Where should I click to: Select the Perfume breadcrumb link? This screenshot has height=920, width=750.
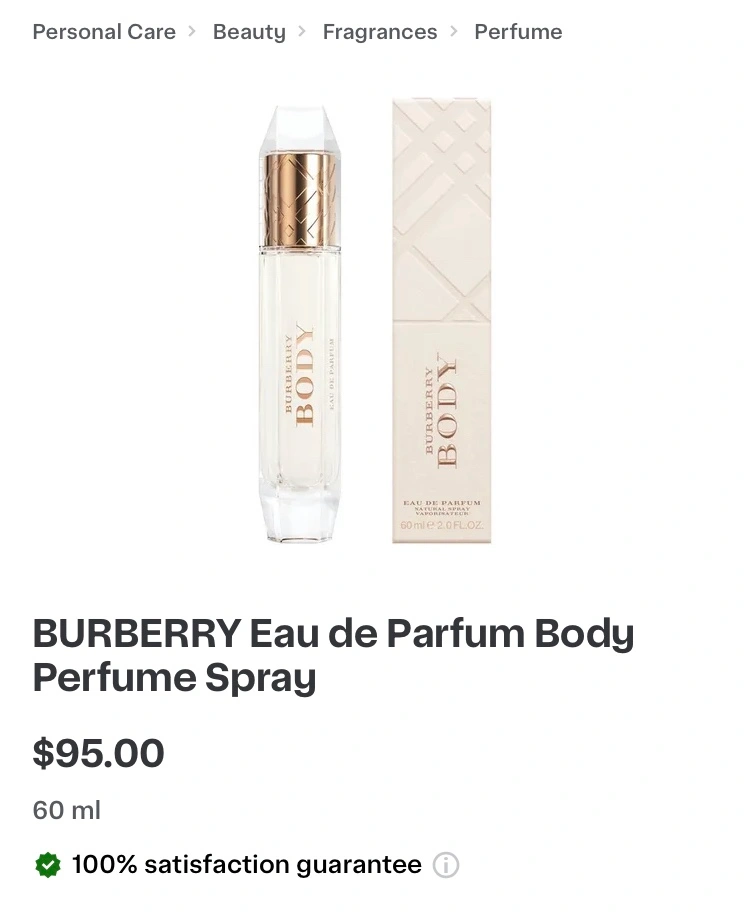518,32
